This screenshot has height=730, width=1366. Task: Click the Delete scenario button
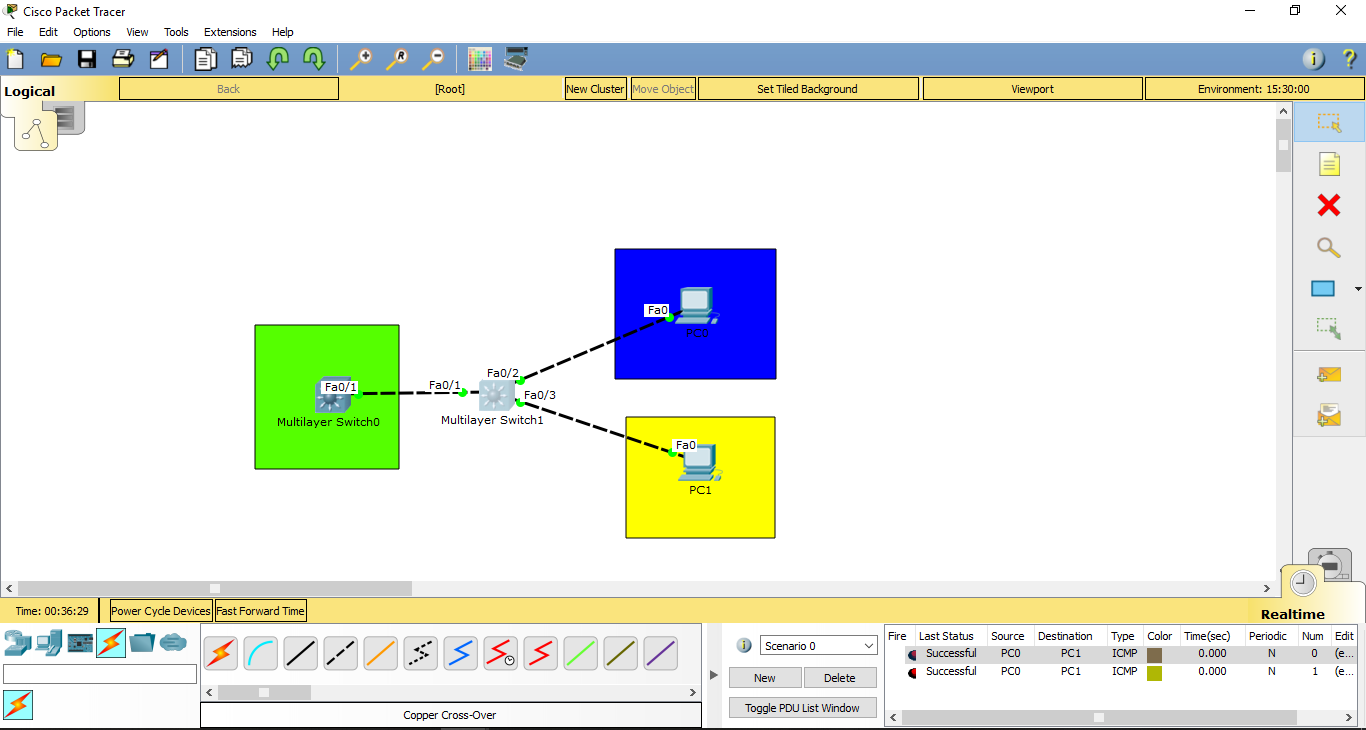pyautogui.click(x=840, y=678)
